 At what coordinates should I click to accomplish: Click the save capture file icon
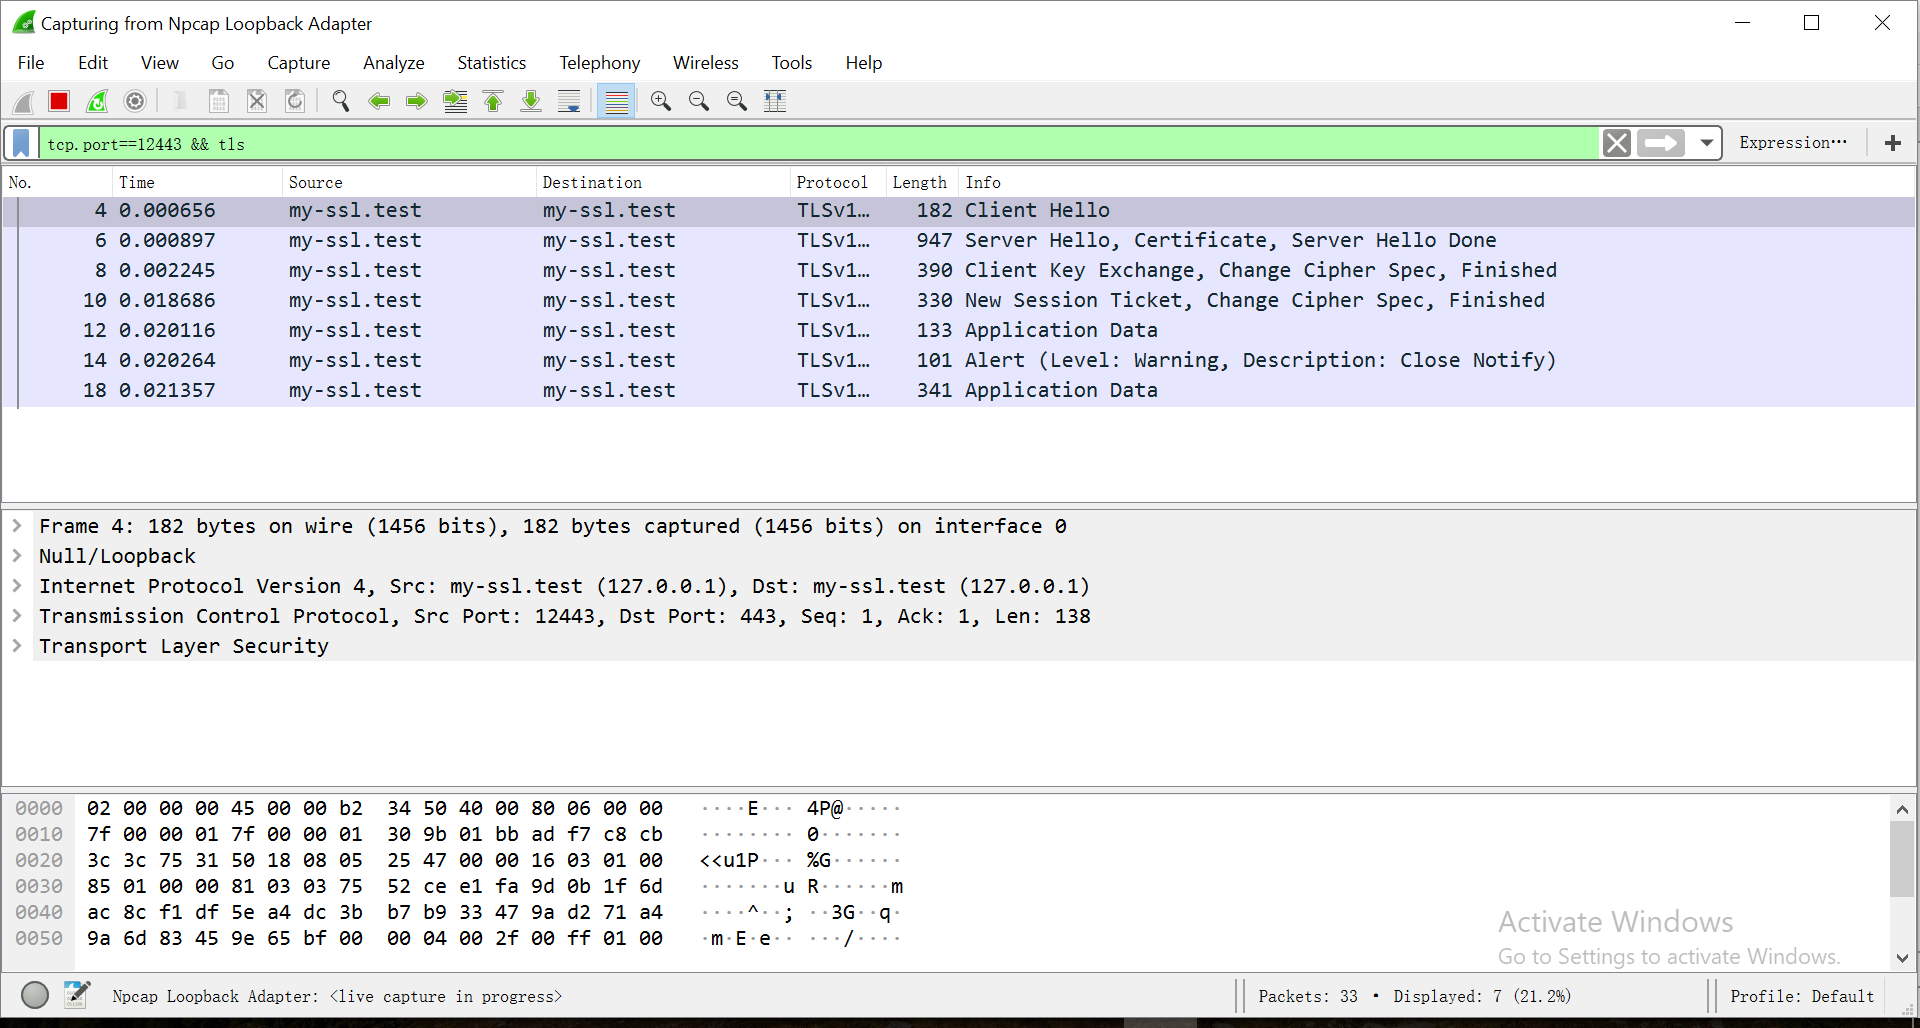click(x=219, y=101)
